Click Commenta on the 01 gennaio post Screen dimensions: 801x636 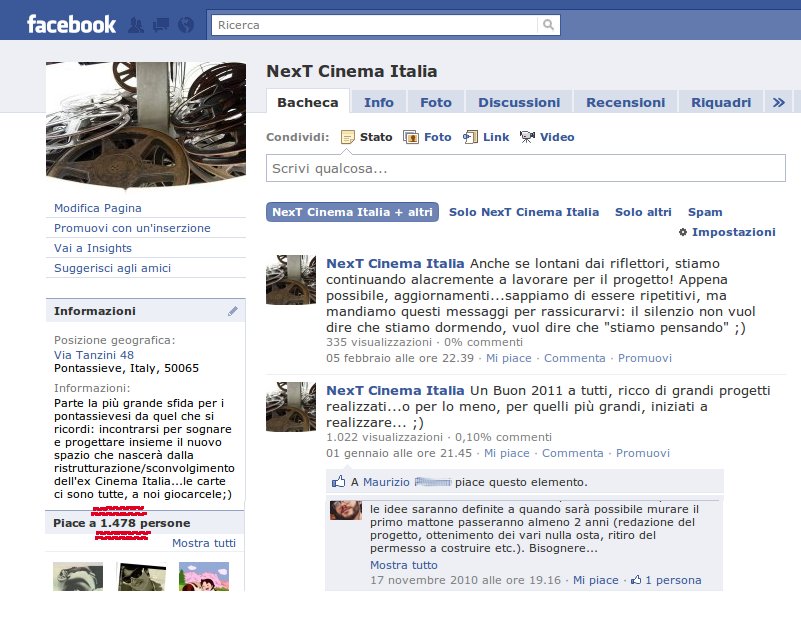(573, 453)
